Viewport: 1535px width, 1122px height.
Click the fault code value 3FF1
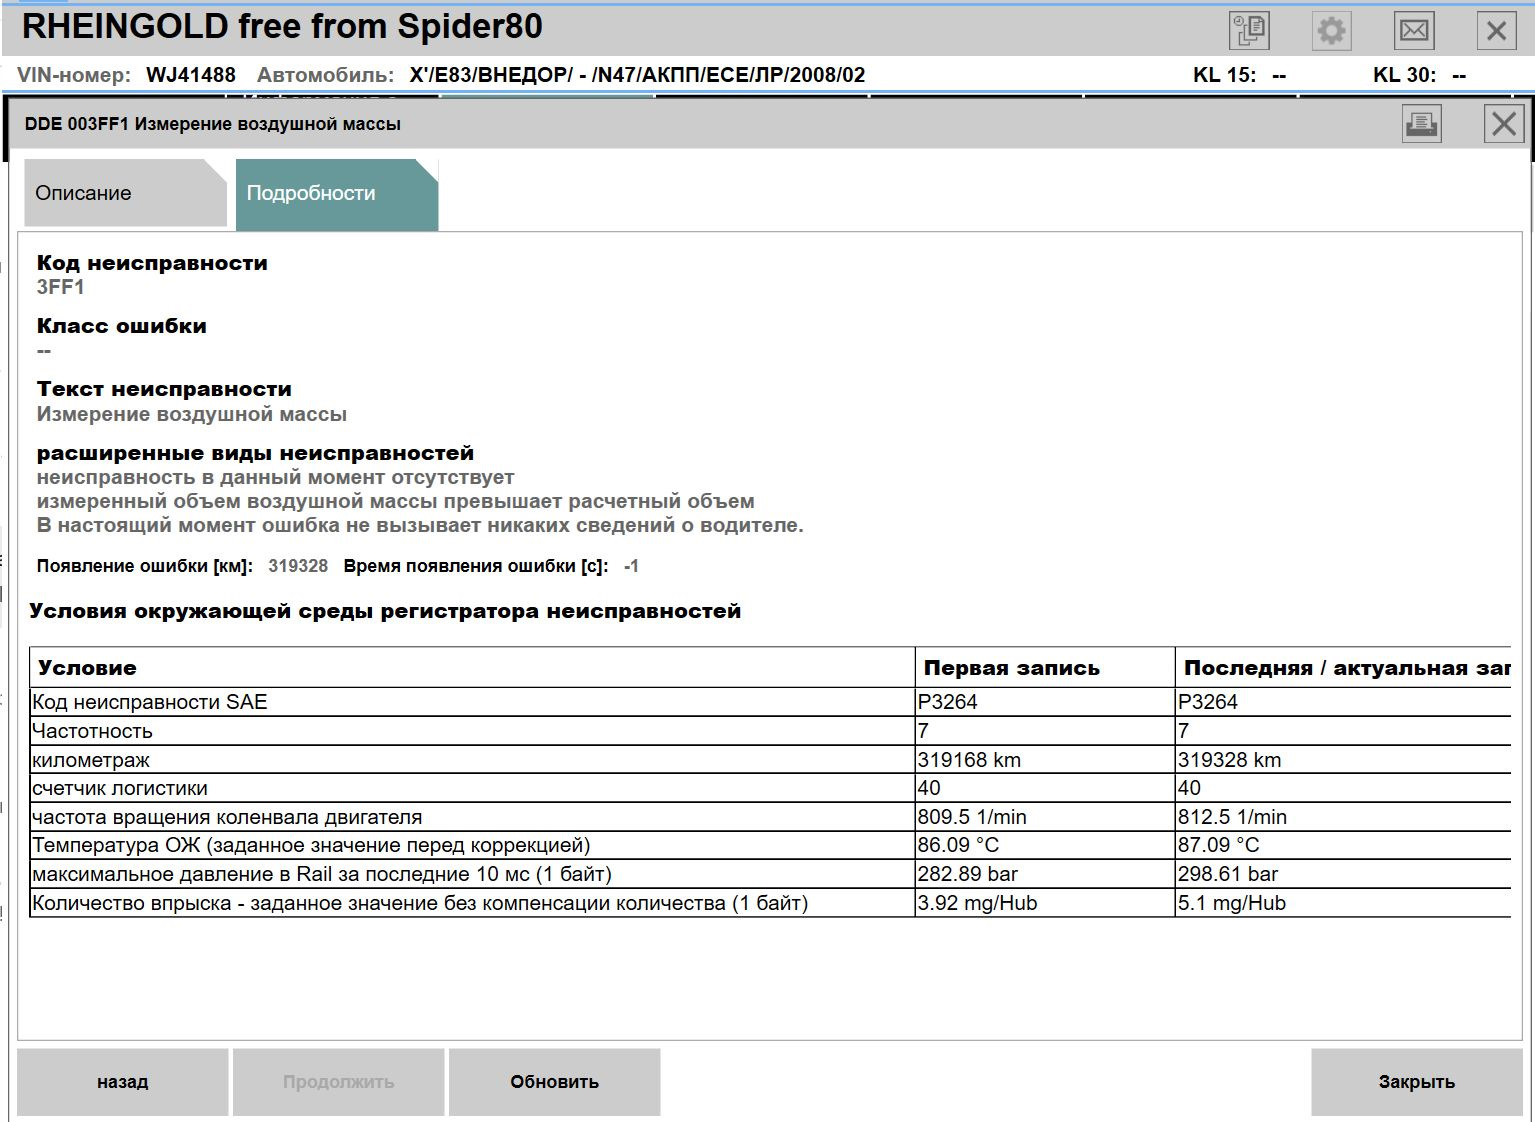tap(61, 288)
